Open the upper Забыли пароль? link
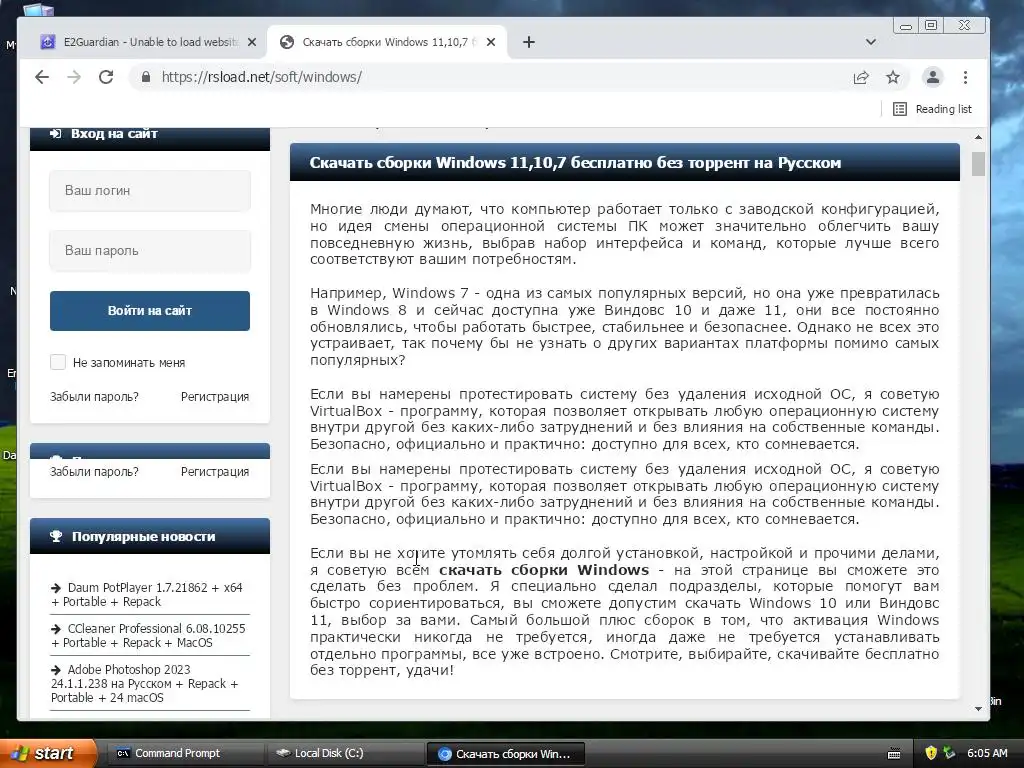Image resolution: width=1024 pixels, height=768 pixels. click(x=94, y=396)
